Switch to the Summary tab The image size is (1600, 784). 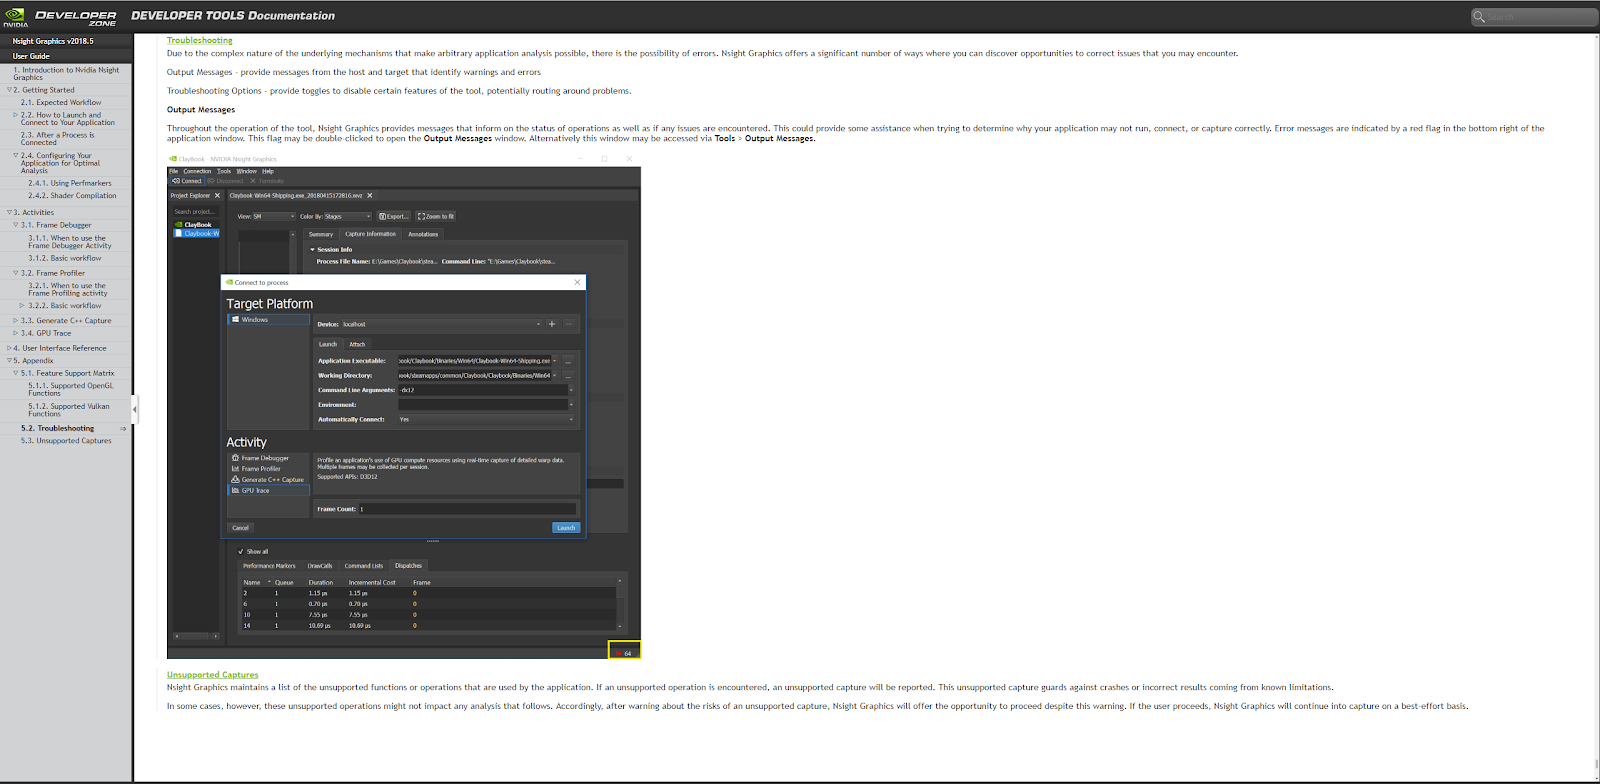tap(321, 234)
